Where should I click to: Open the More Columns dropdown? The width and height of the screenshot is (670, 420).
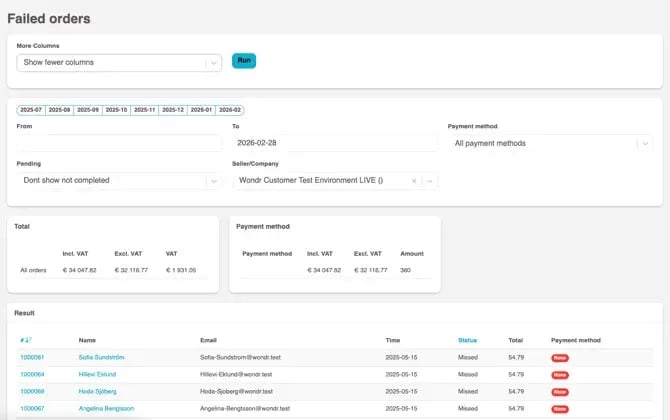pos(119,62)
